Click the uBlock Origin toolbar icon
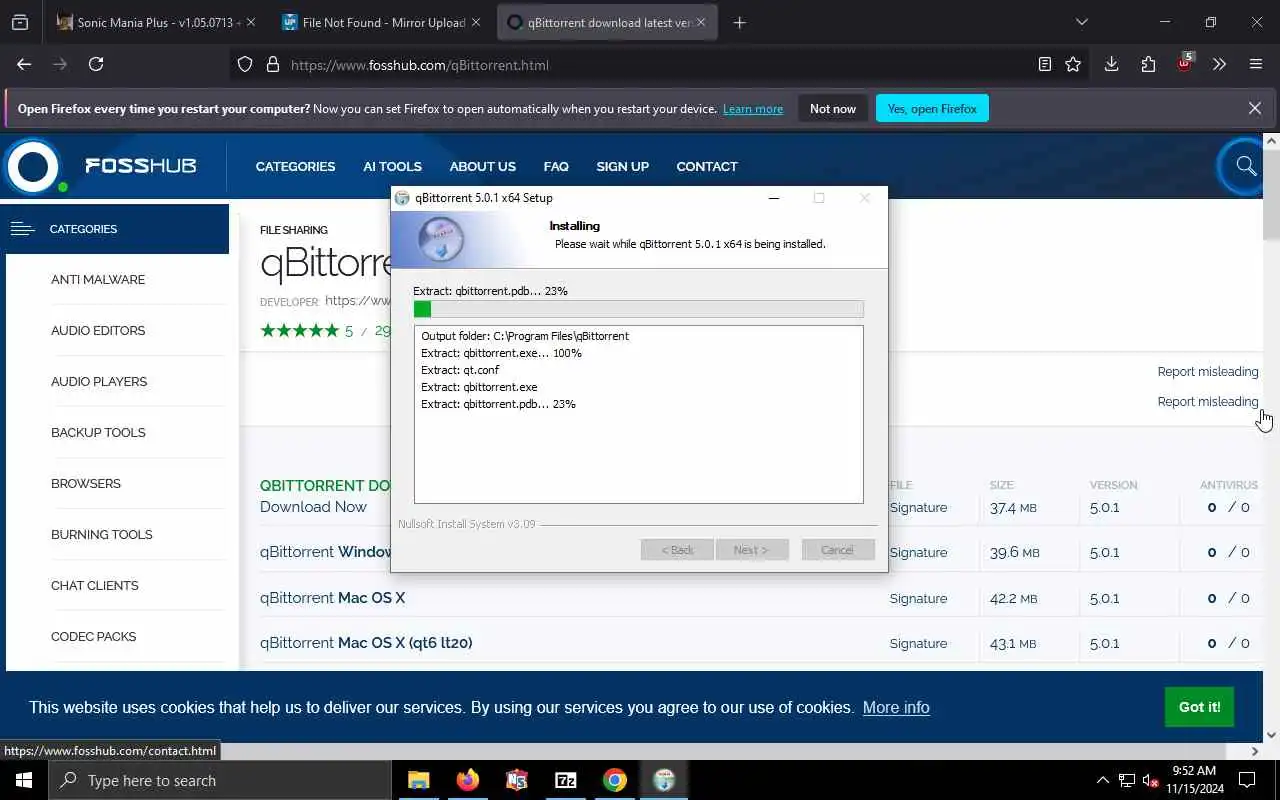The image size is (1280, 800). coord(1184,63)
